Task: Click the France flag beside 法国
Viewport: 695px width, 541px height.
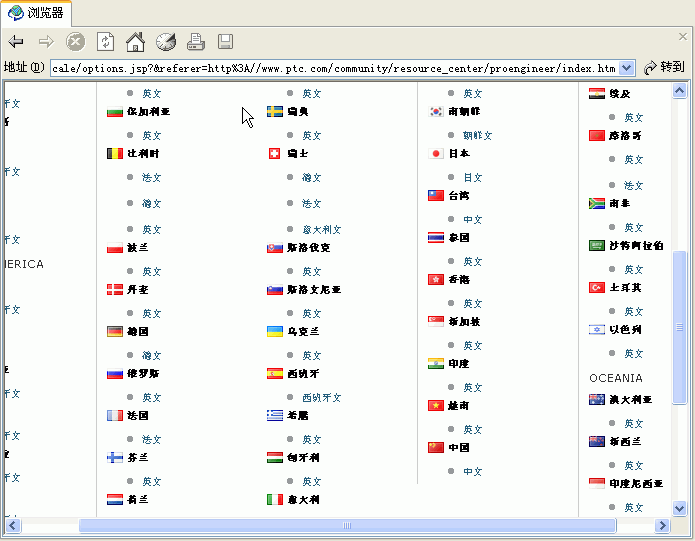Action: [115, 416]
